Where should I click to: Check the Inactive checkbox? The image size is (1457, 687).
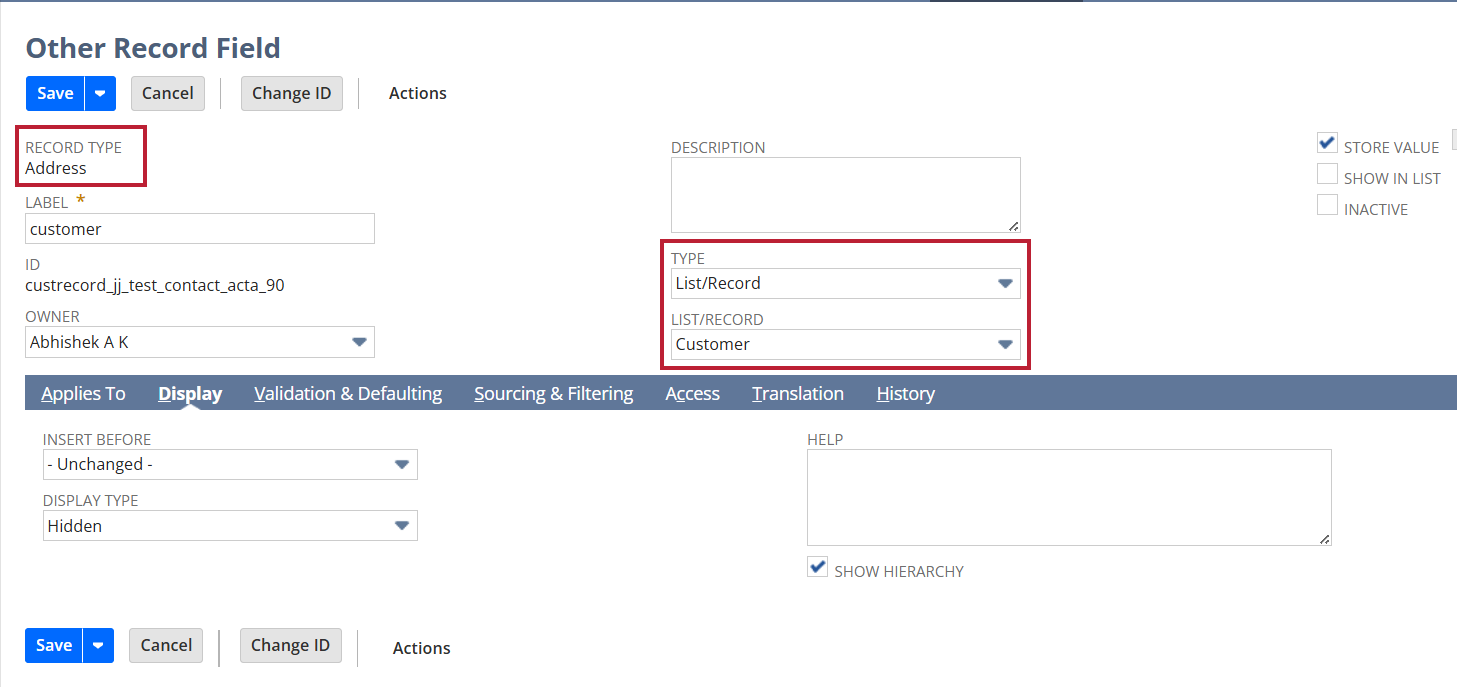1327,205
